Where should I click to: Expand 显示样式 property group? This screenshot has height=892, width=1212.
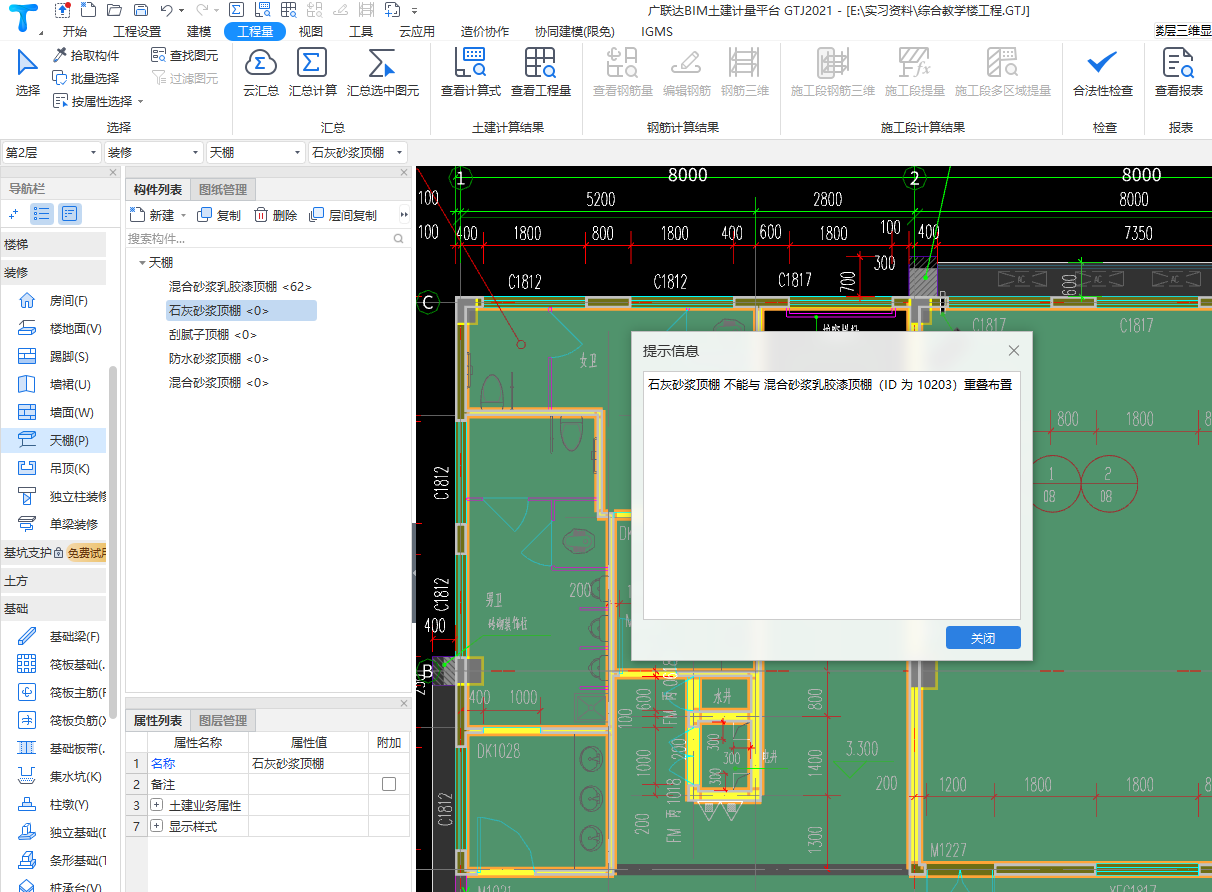click(x=156, y=826)
